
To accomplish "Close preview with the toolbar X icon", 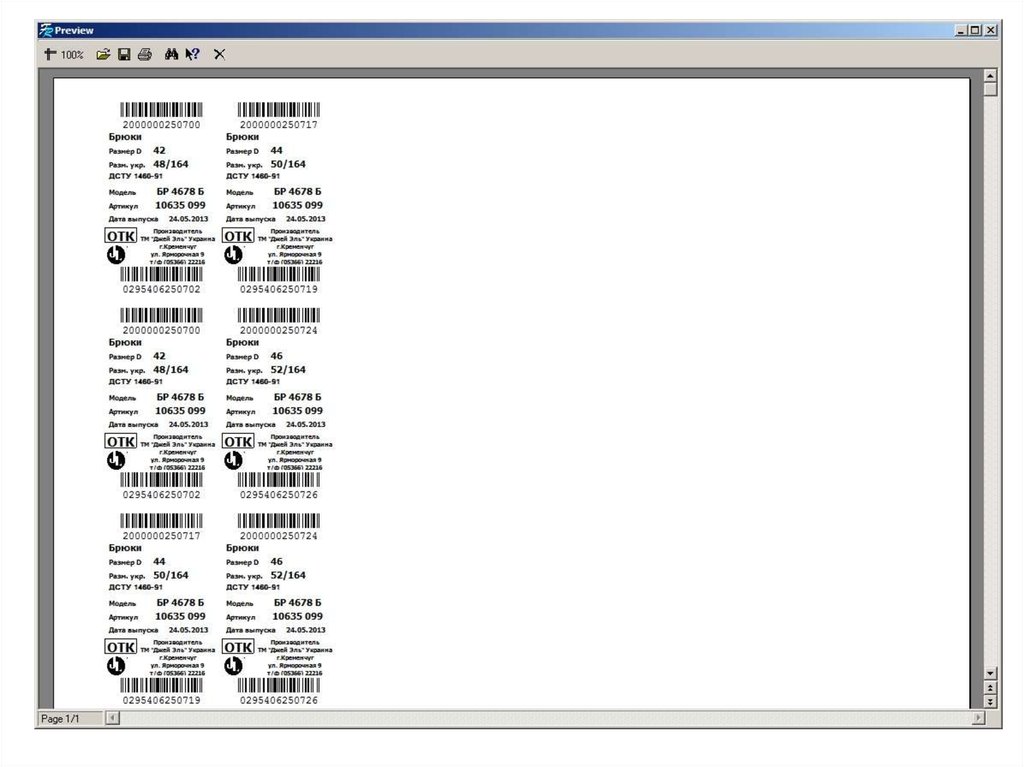I will tap(219, 54).
